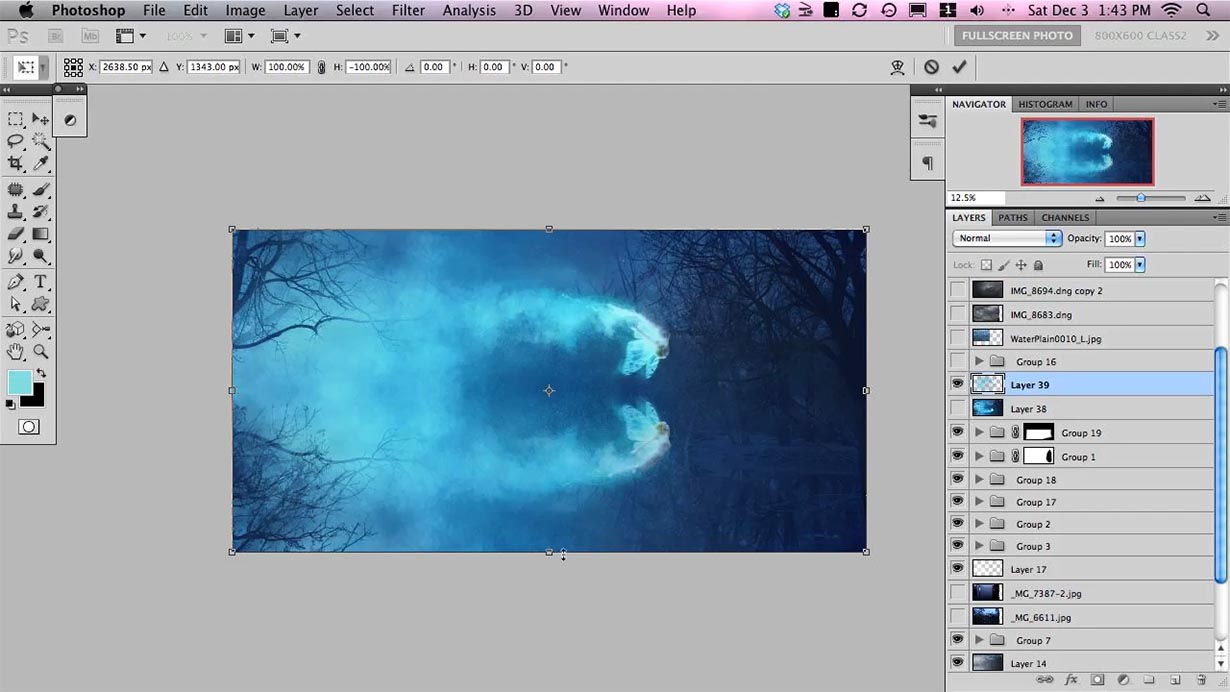Select the Horizontal Type tool
Viewport: 1230px width, 692px height.
click(x=41, y=282)
